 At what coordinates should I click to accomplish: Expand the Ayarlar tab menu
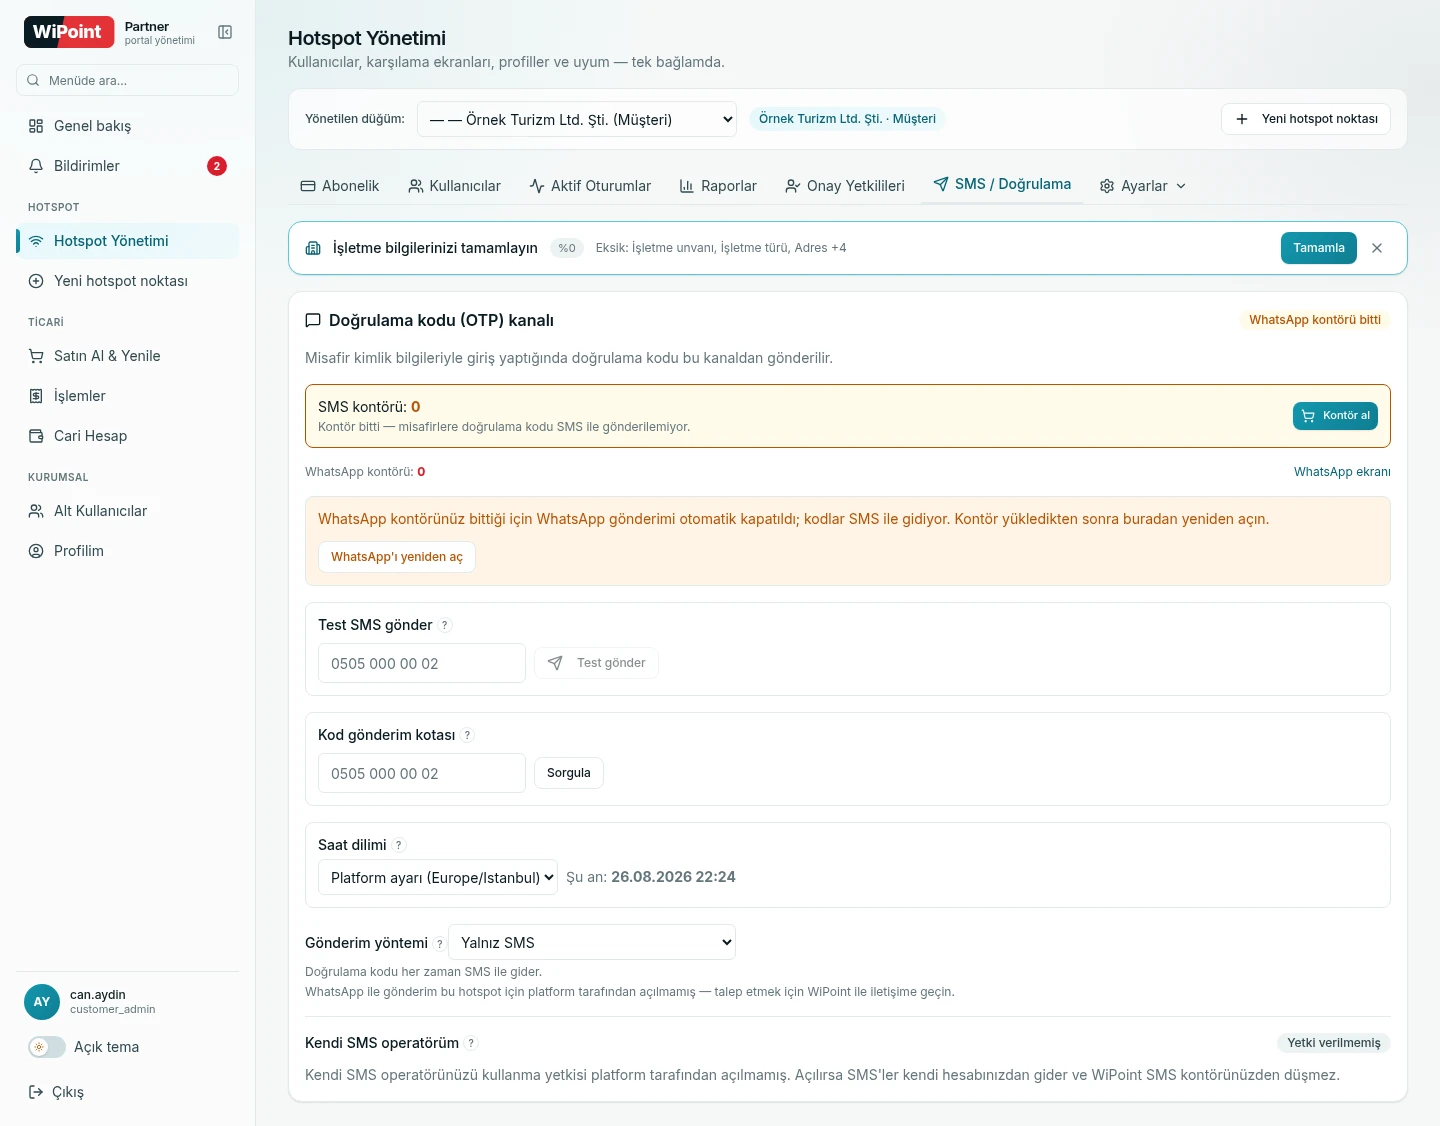(x=1143, y=186)
